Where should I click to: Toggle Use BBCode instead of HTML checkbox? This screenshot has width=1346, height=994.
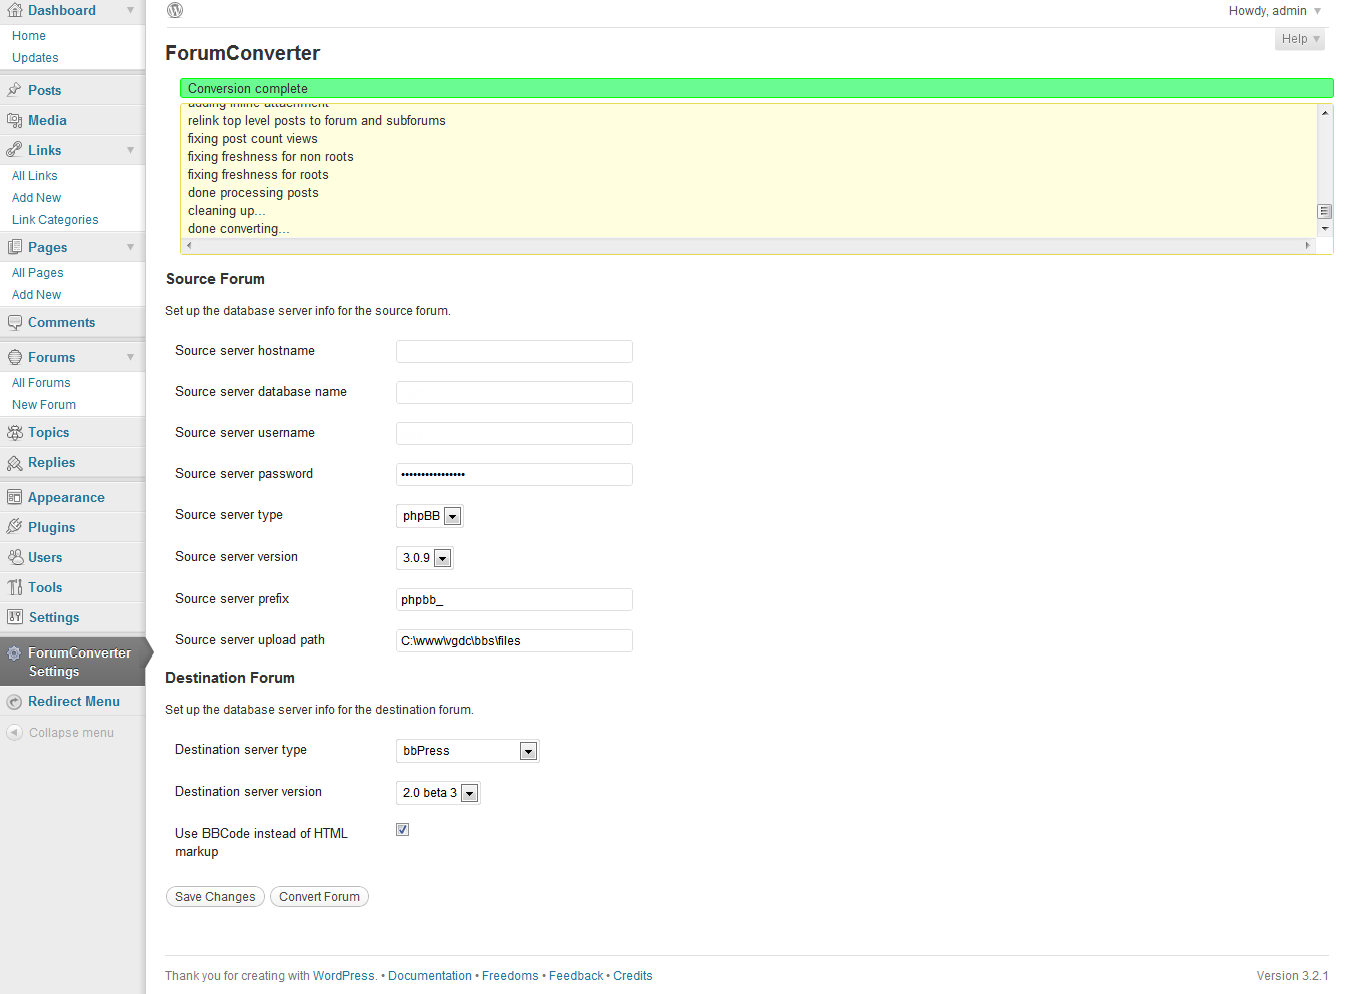tap(402, 829)
